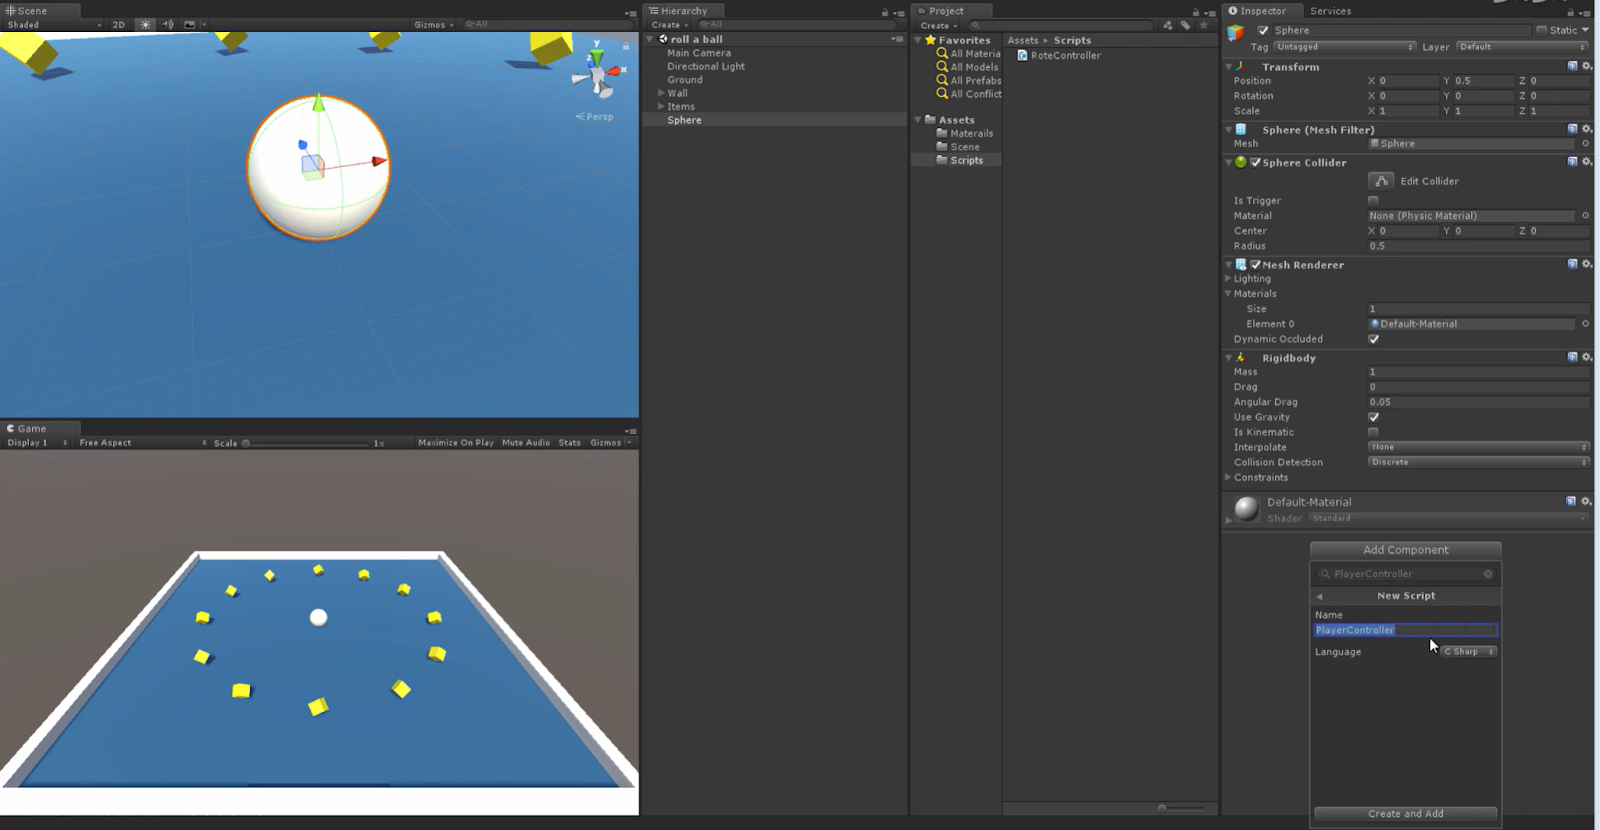Go back using New Script arrow

pos(1320,596)
